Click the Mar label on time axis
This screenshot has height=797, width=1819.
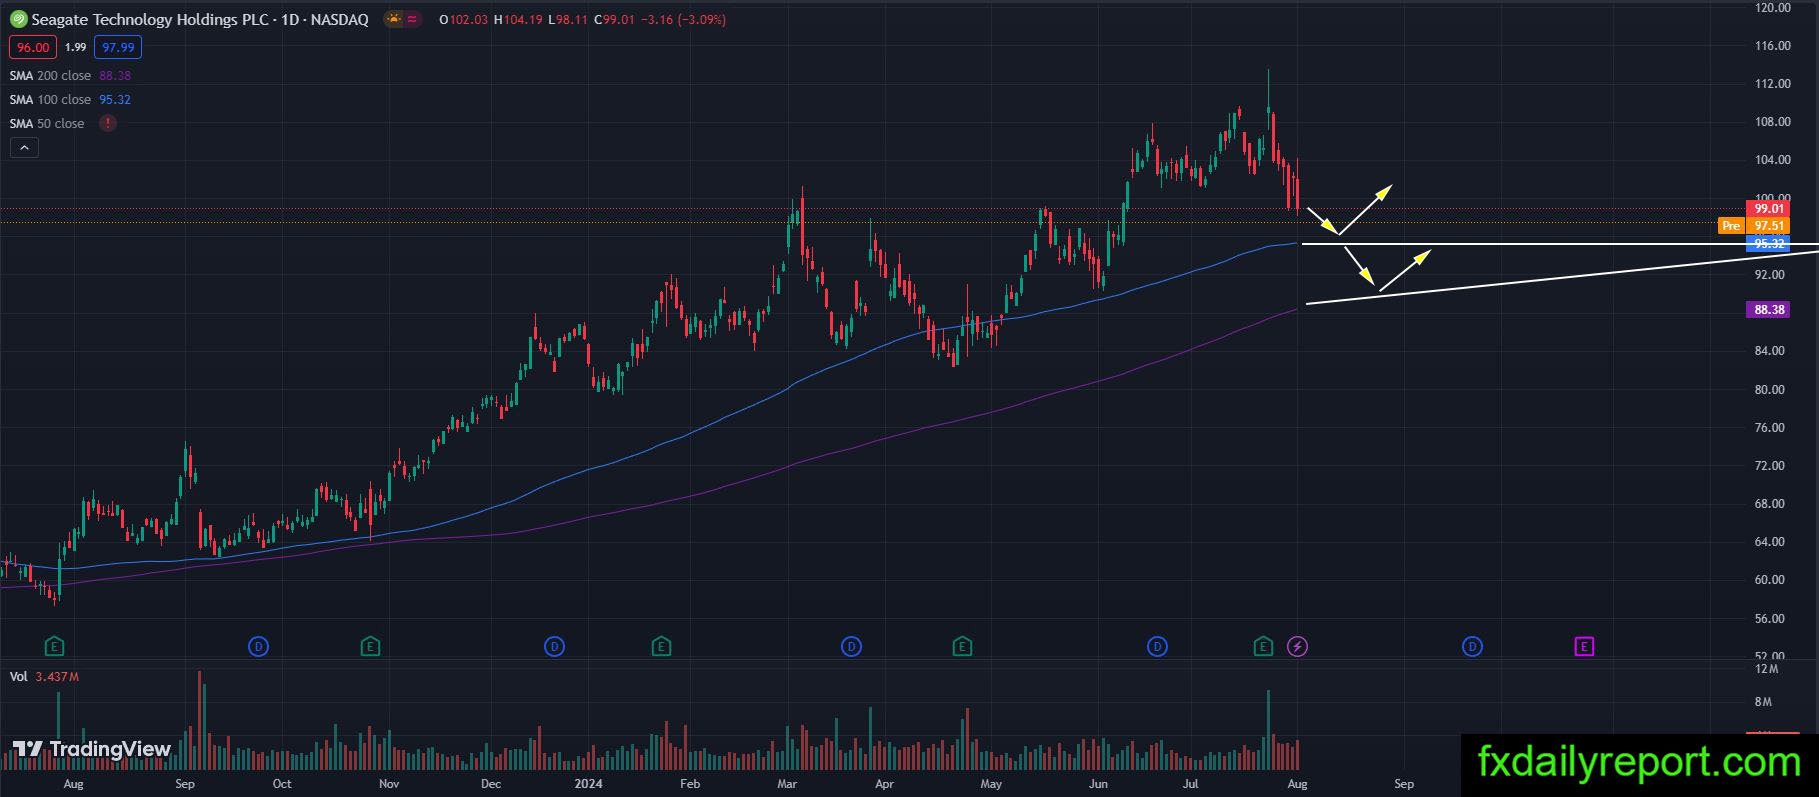[x=787, y=784]
